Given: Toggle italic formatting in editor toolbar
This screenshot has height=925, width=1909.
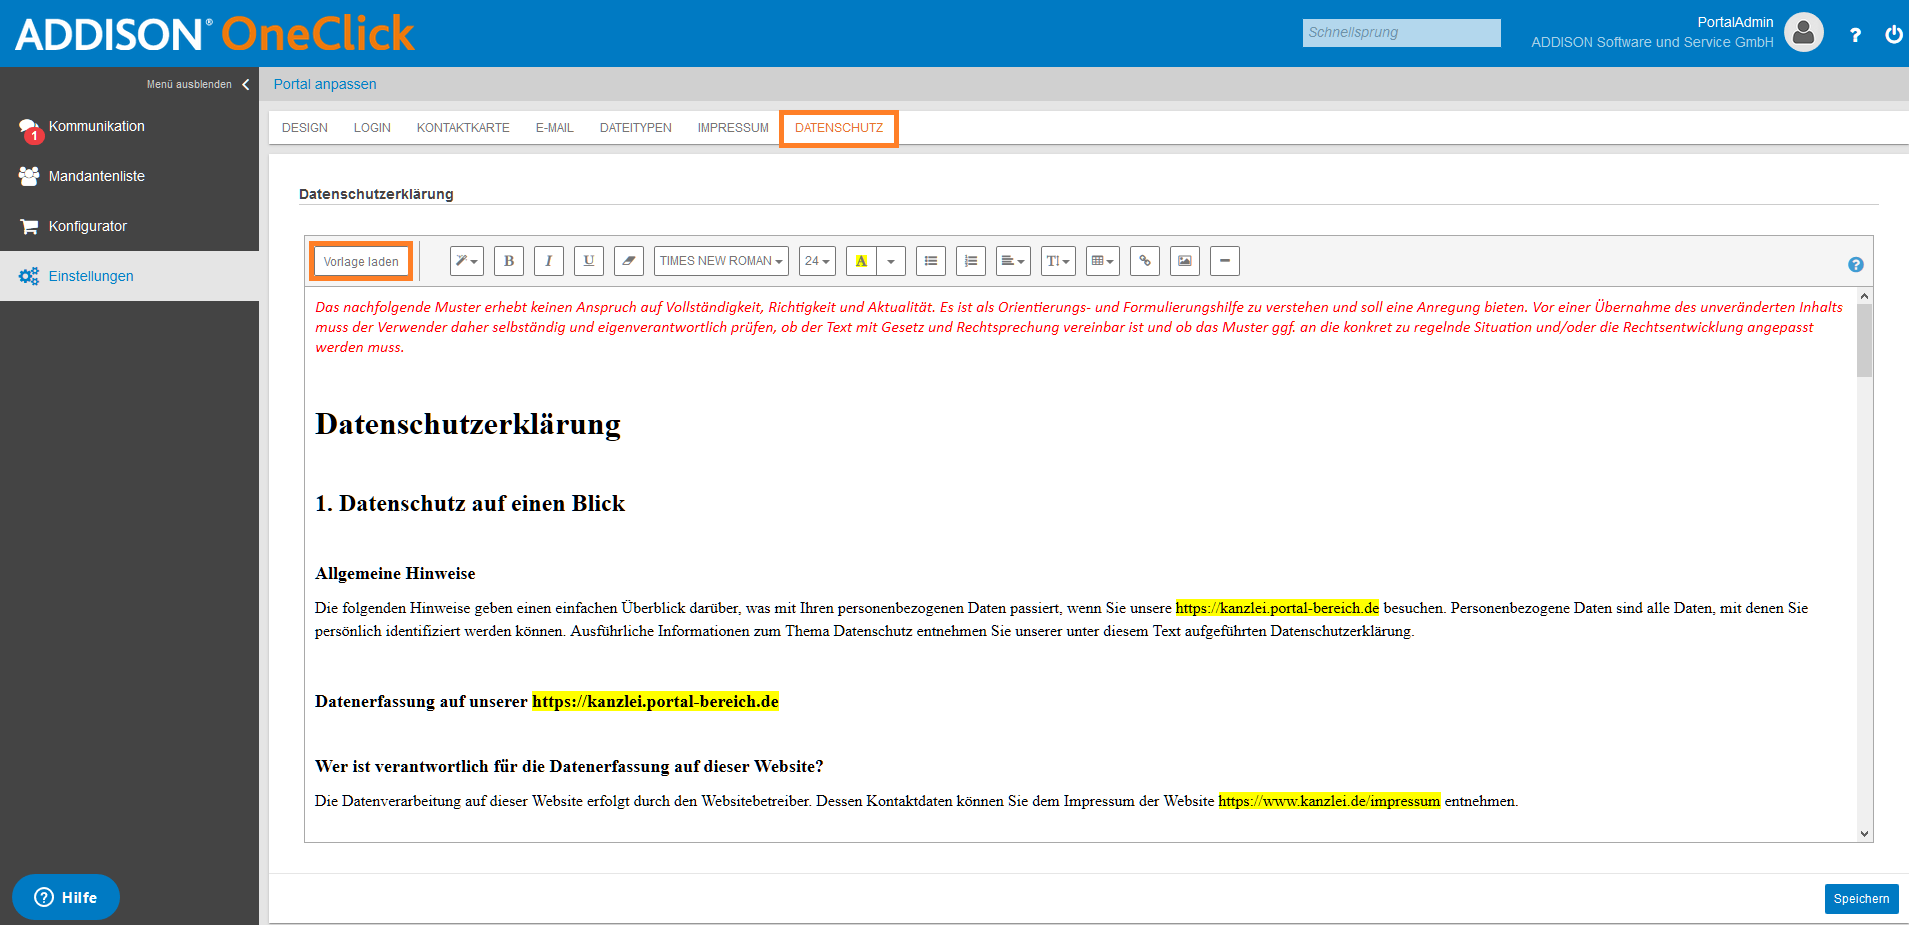Looking at the screenshot, I should pos(549,261).
